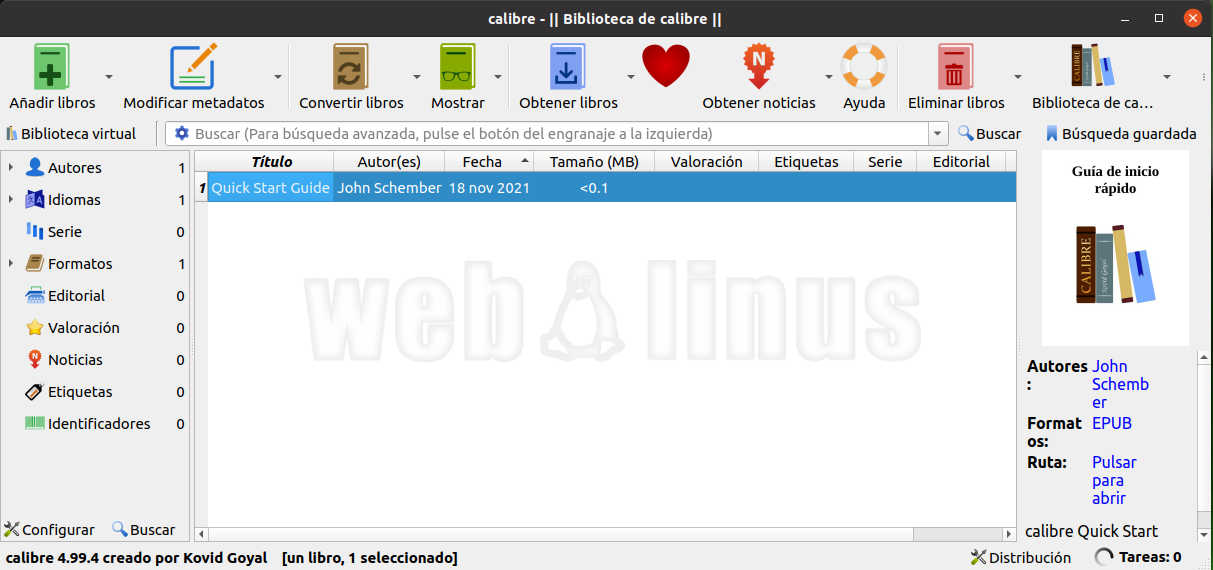Click the search gear advanced search icon
Screen dimensions: 1213x570
(182, 133)
